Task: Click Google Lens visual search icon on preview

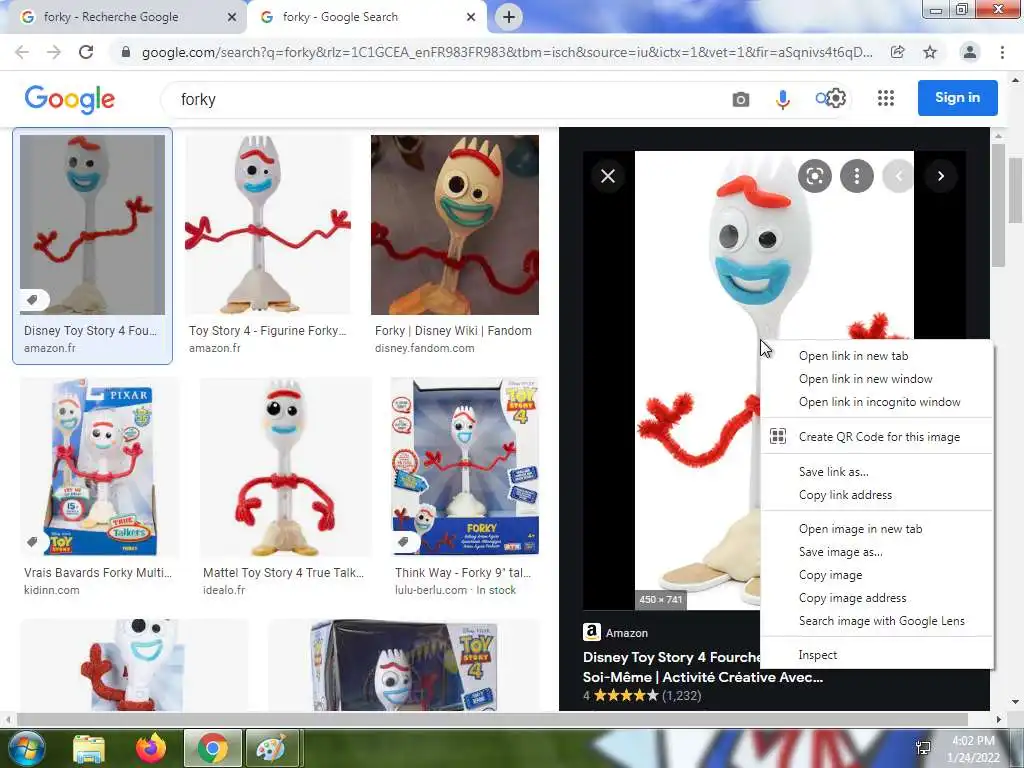Action: pyautogui.click(x=814, y=176)
